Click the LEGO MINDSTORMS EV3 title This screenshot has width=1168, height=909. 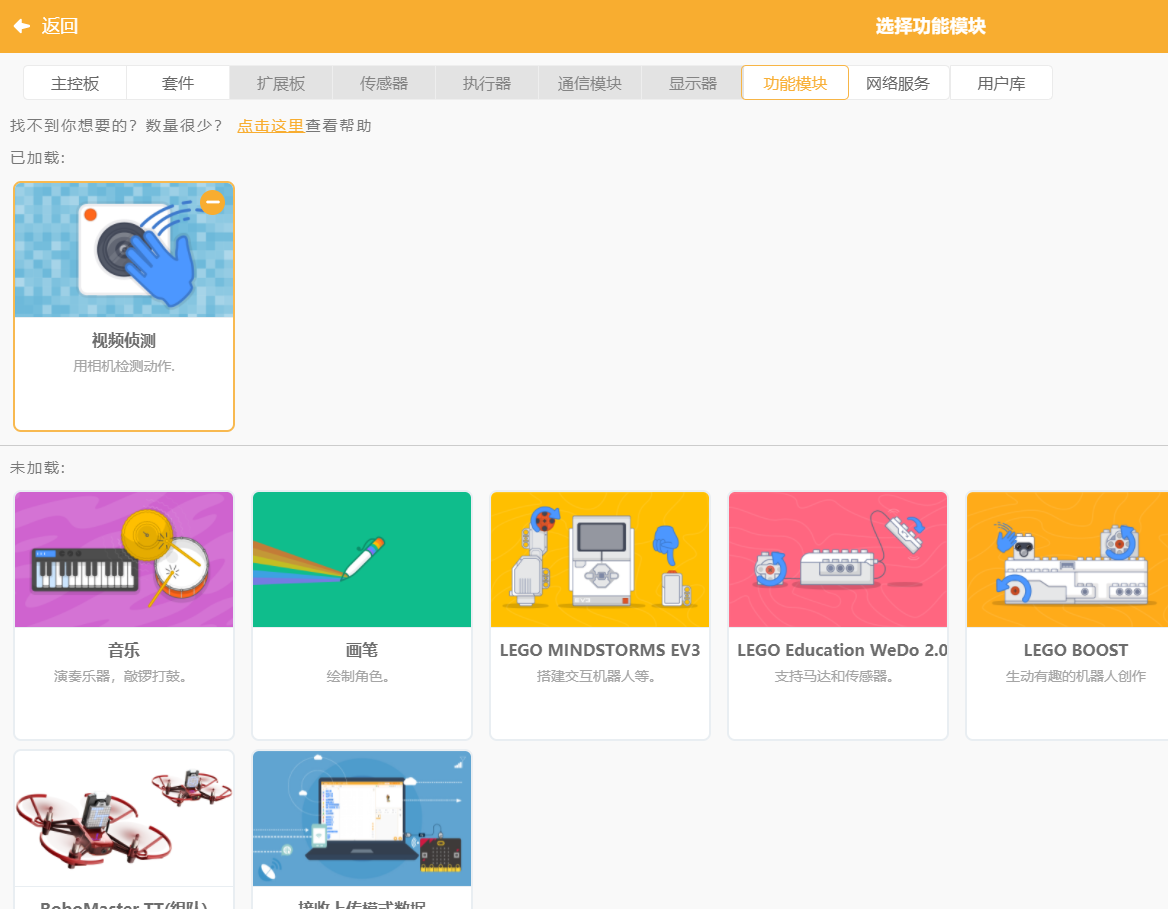click(600, 650)
